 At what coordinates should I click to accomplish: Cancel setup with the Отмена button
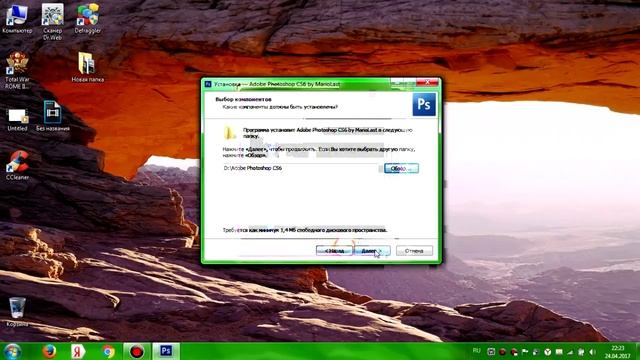[414, 251]
